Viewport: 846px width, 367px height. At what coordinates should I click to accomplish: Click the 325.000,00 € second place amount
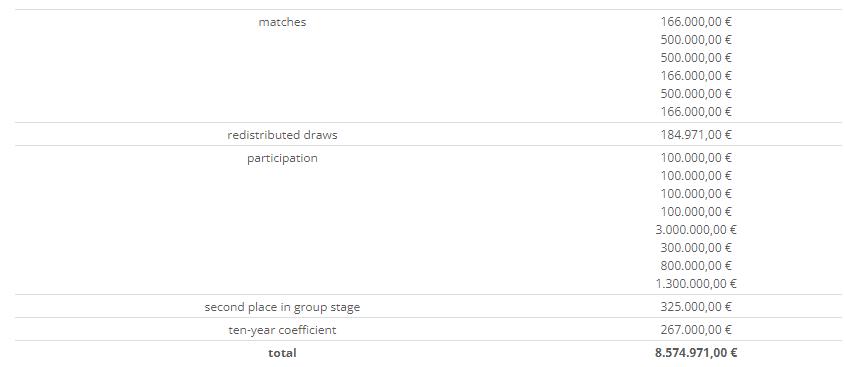coord(696,307)
